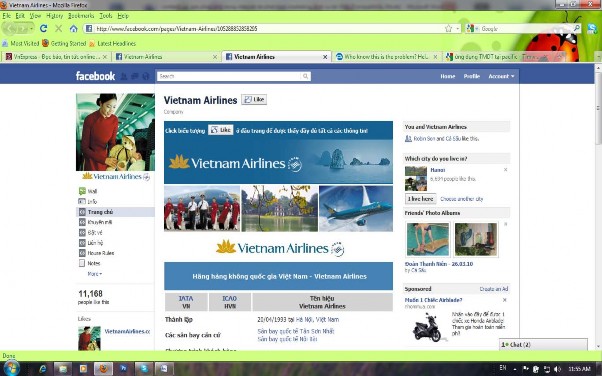The image size is (602, 376).
Task: Click the facebook logo
Action: coord(95,76)
